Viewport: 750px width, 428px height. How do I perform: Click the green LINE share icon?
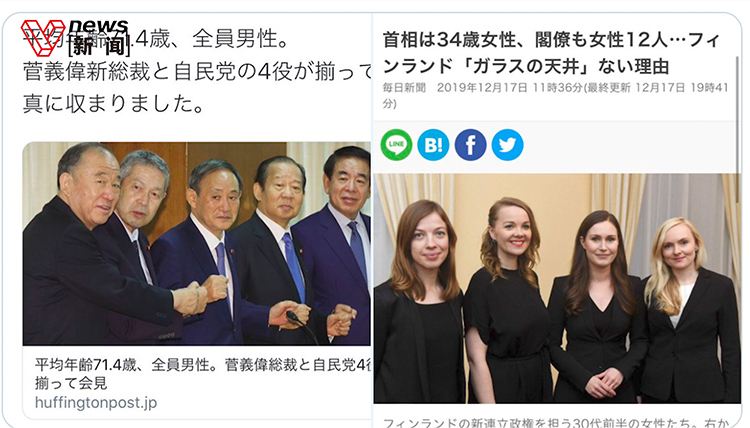pyautogui.click(x=396, y=144)
